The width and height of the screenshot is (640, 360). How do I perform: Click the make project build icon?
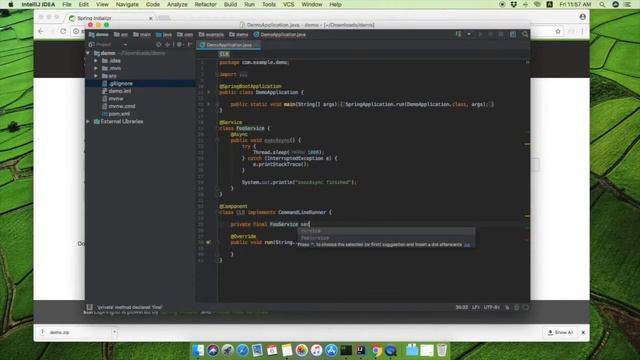(458, 35)
